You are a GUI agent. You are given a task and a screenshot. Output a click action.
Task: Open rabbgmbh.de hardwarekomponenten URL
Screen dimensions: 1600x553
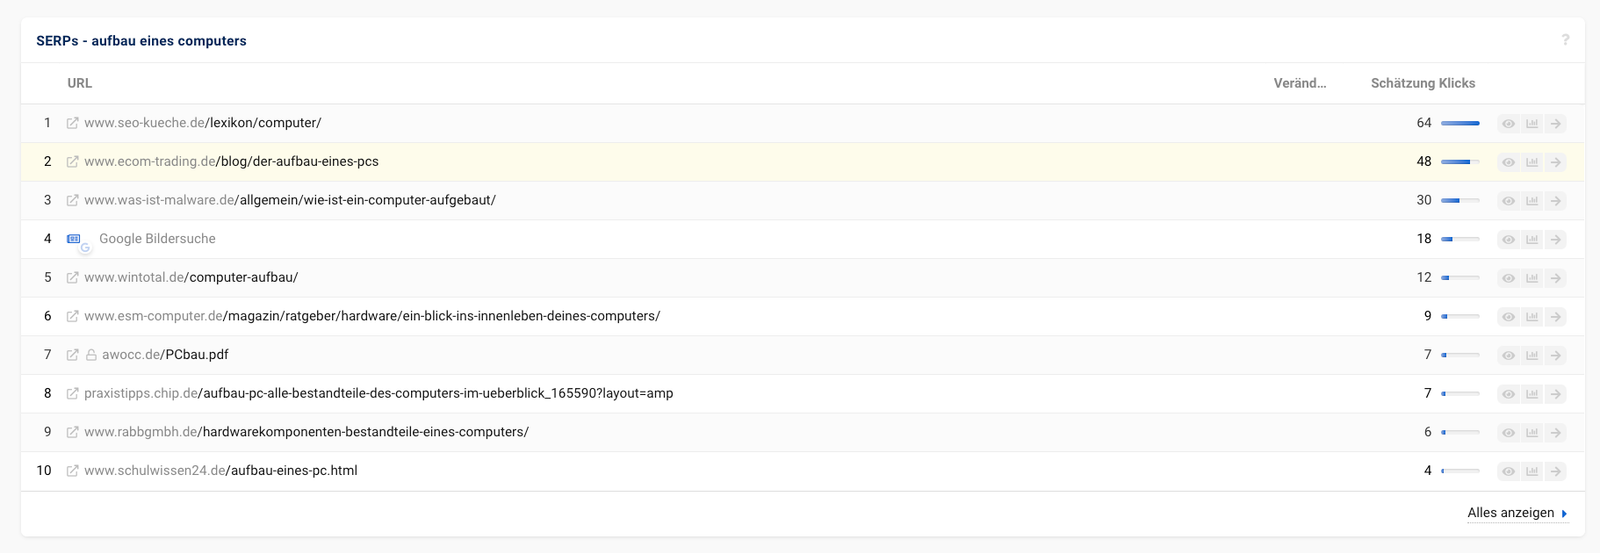coord(306,432)
